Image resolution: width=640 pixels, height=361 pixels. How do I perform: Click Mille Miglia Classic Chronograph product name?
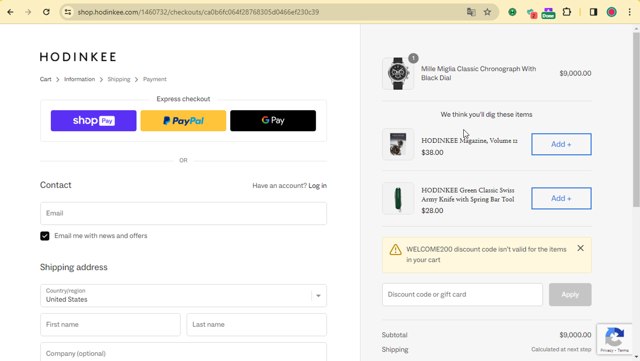click(478, 74)
